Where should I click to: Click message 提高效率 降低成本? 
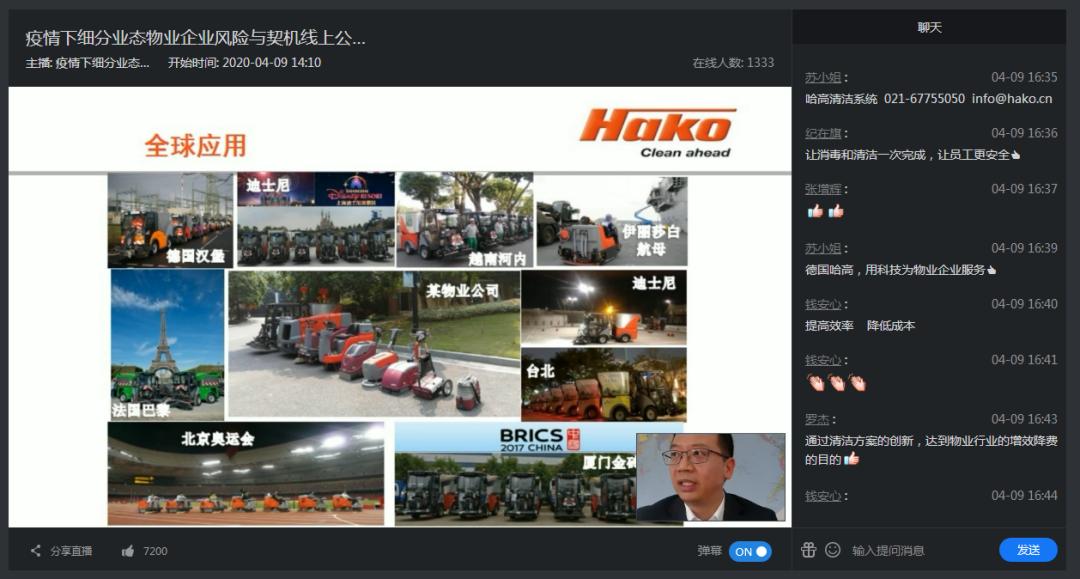pos(860,326)
